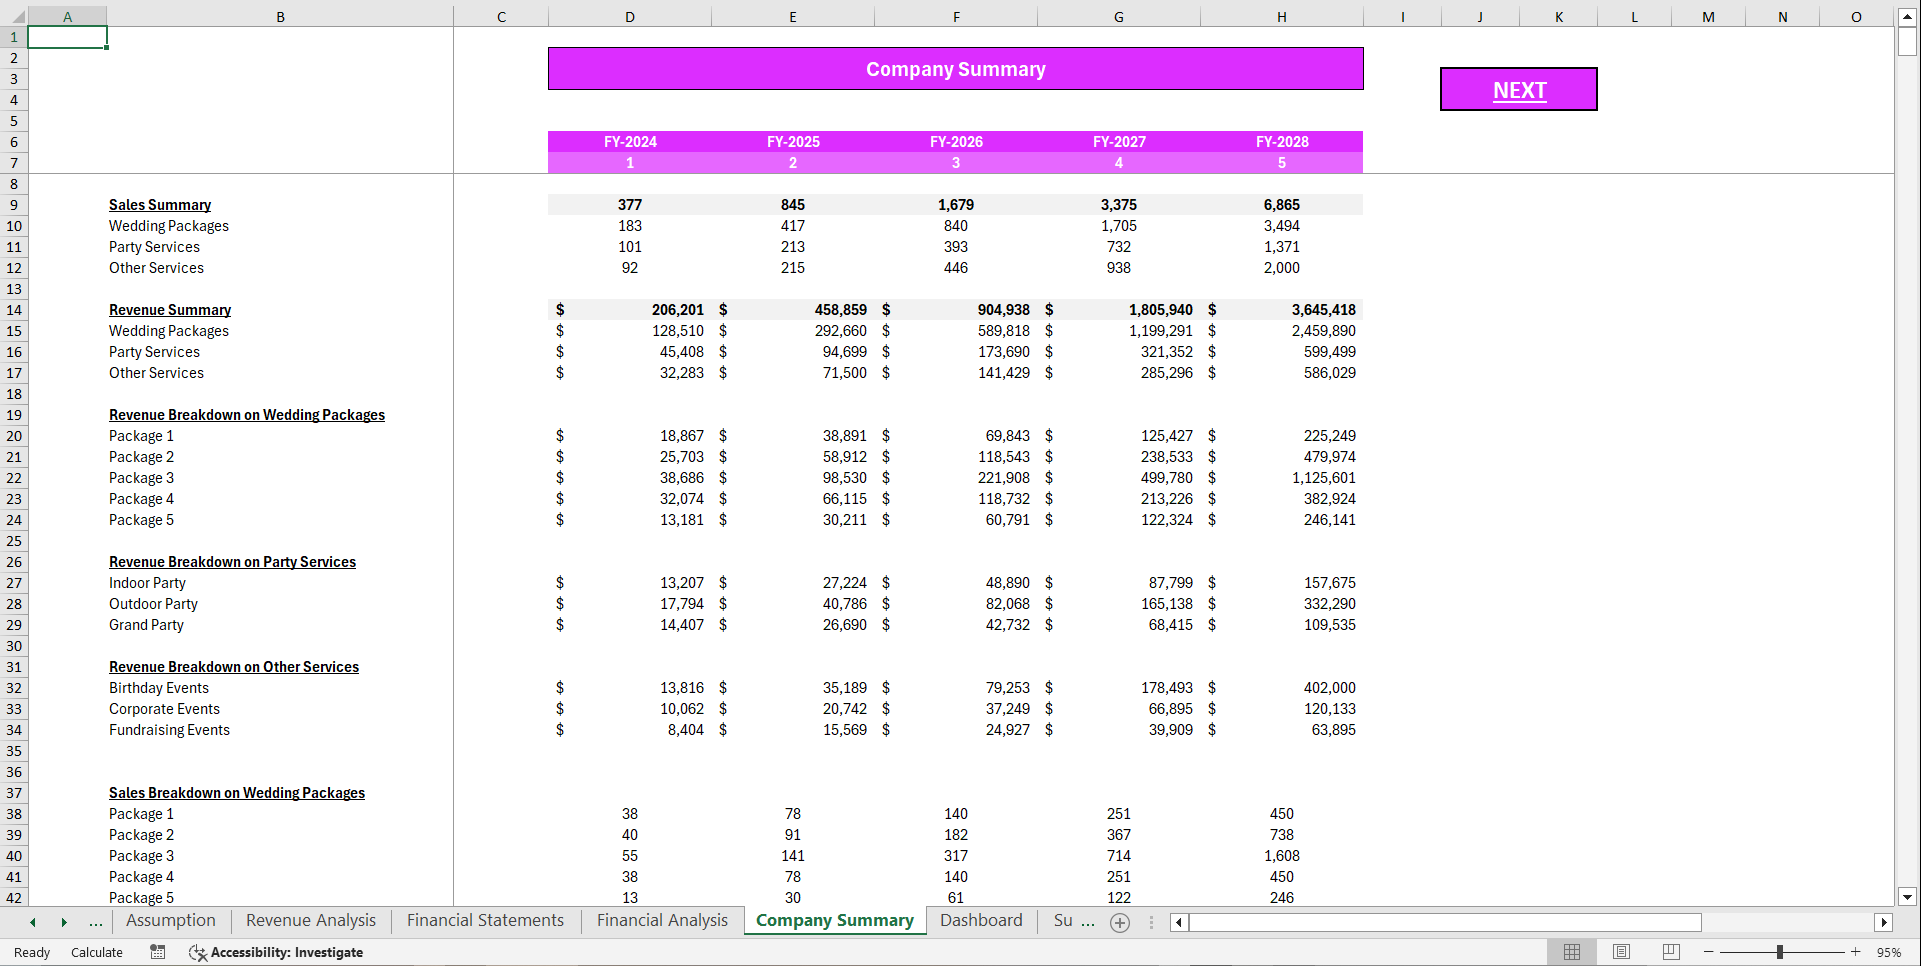Viewport: 1921px width, 966px height.
Task: Add a new worksheet with the plus icon
Action: (x=1119, y=922)
